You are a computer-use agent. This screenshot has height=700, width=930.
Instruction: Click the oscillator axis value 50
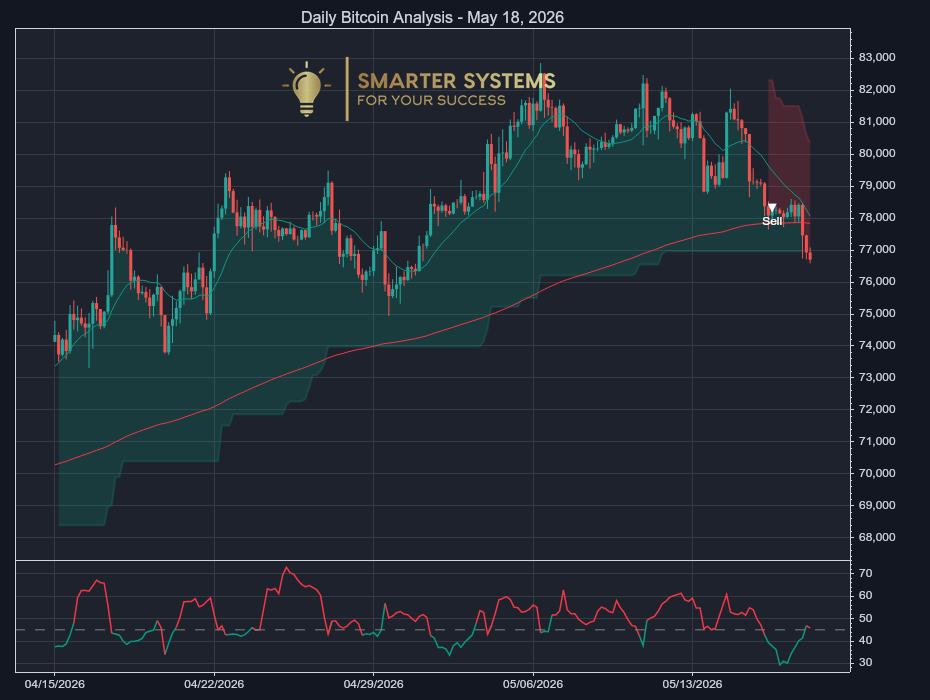865,618
